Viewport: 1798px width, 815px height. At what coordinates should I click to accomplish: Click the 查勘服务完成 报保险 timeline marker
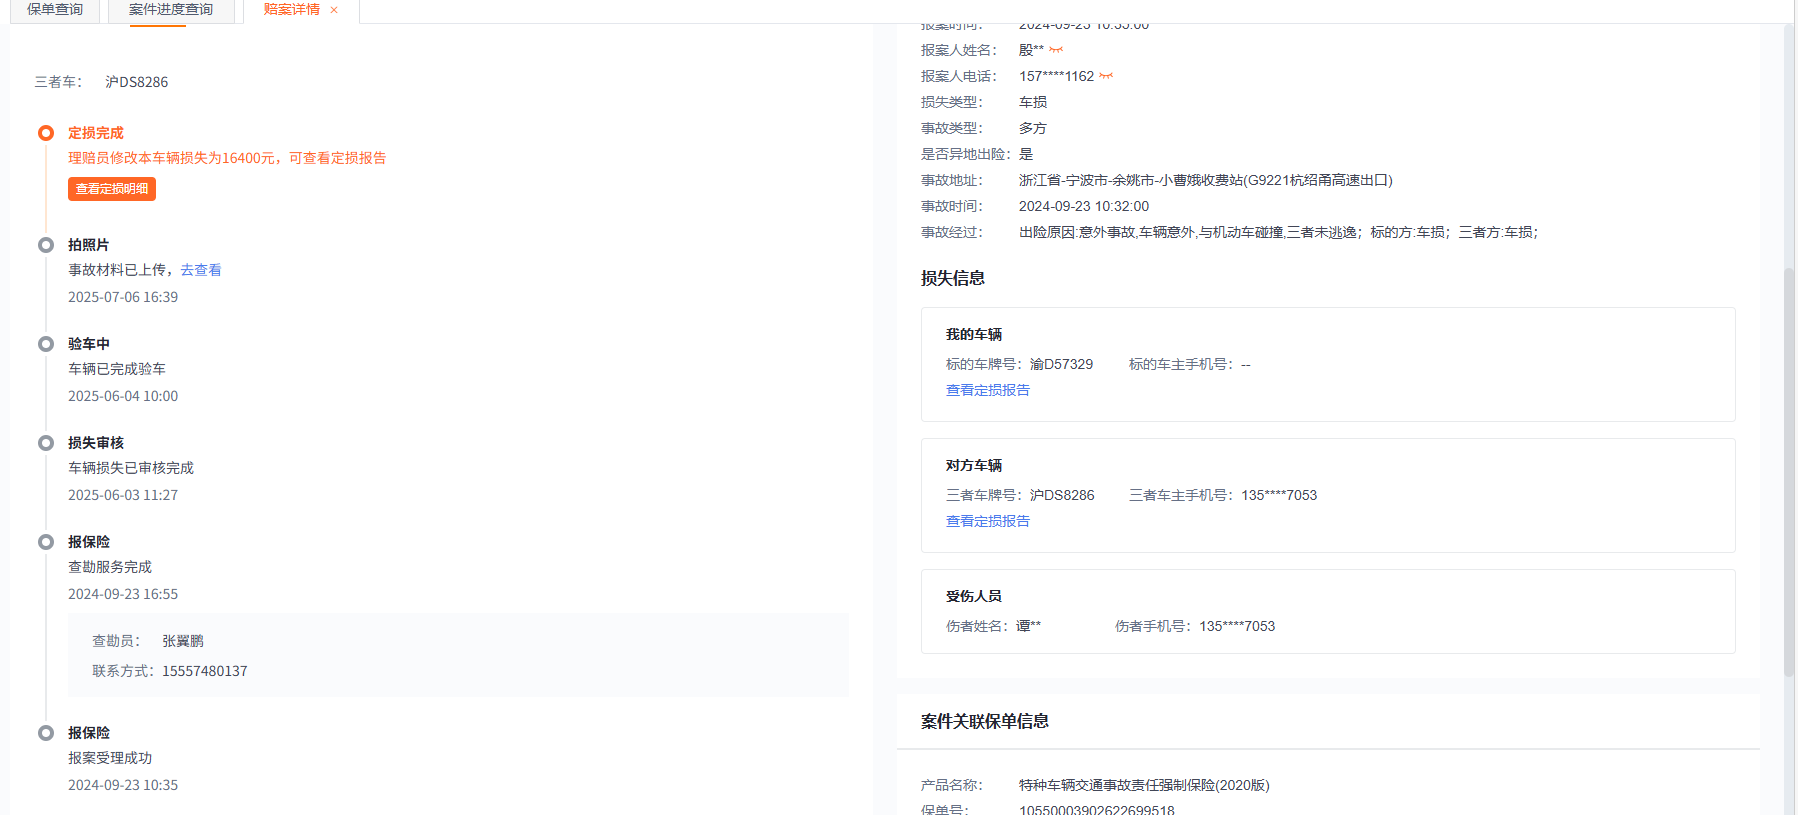(46, 542)
